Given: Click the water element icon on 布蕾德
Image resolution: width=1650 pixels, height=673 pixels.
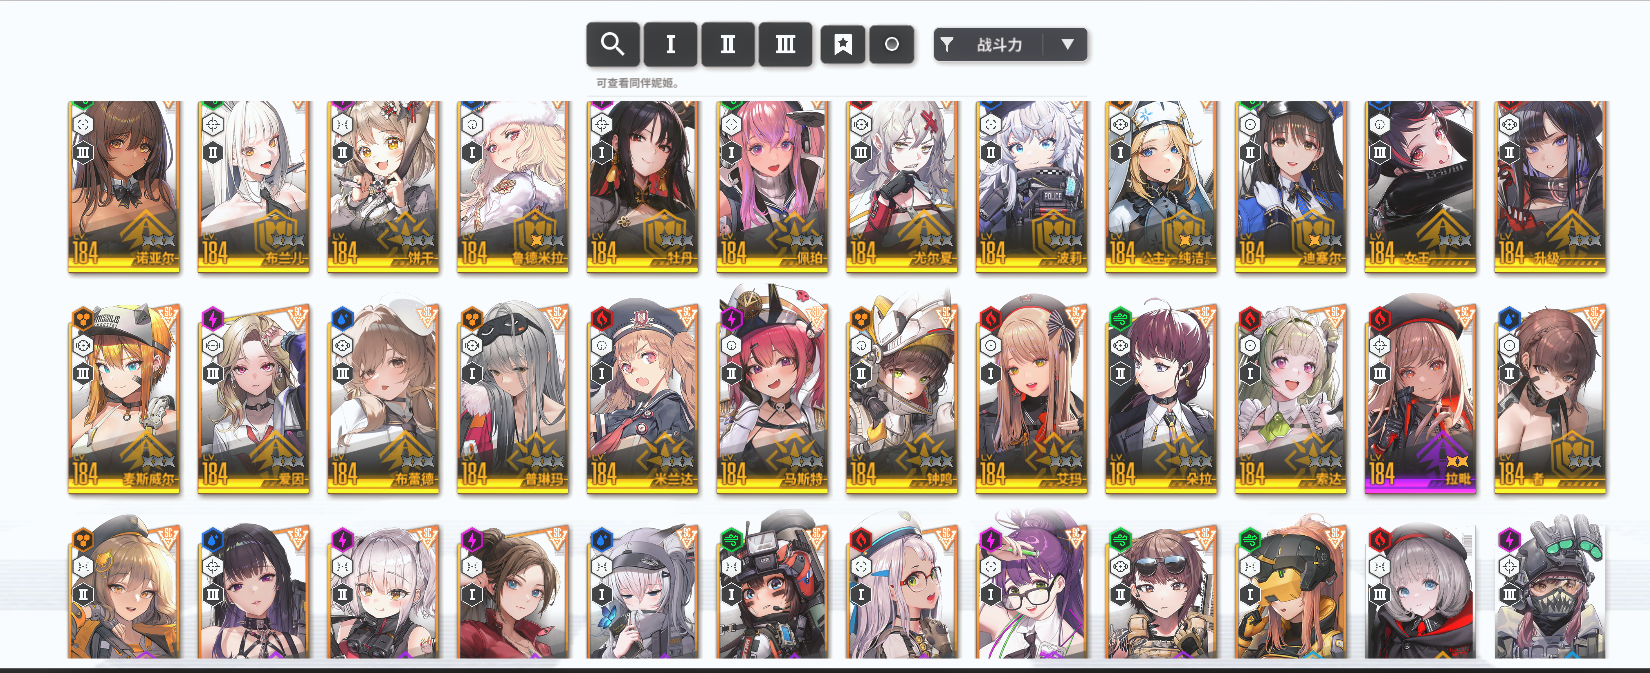Looking at the screenshot, I should [342, 319].
